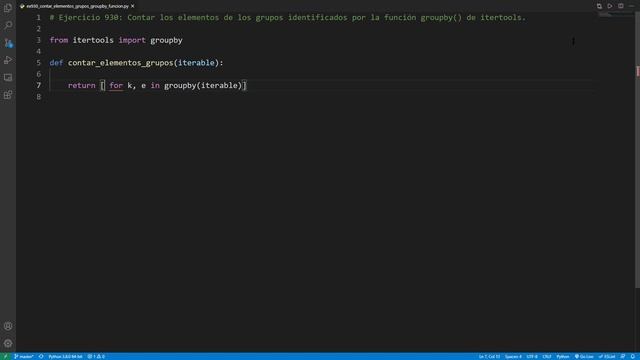
Task: Click the Ejercicio 930 comment on line 1
Action: click(288, 18)
